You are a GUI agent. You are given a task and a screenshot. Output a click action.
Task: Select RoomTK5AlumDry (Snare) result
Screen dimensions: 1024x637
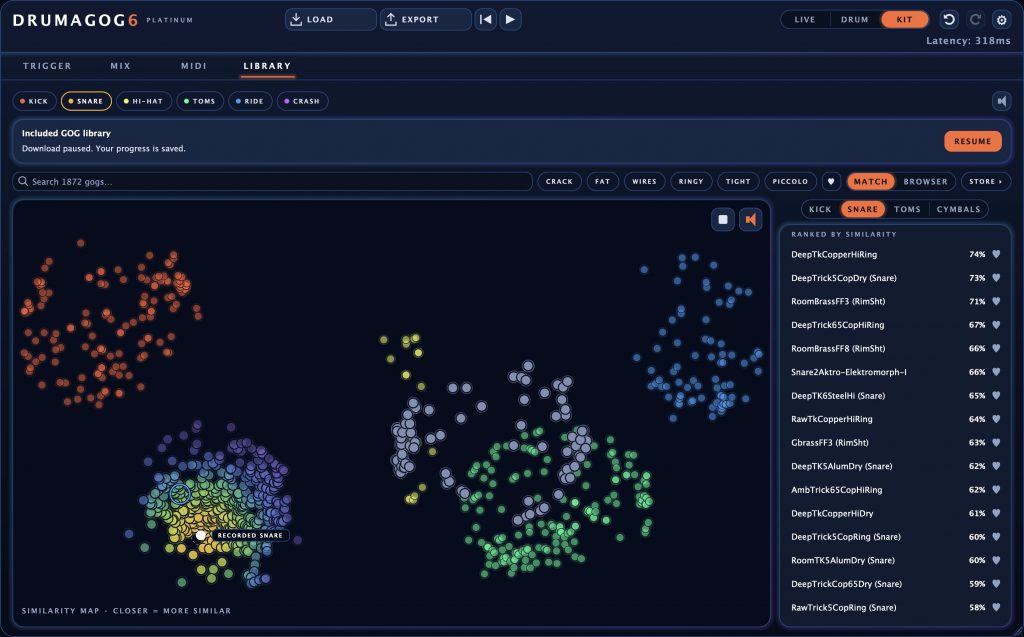(x=895, y=560)
